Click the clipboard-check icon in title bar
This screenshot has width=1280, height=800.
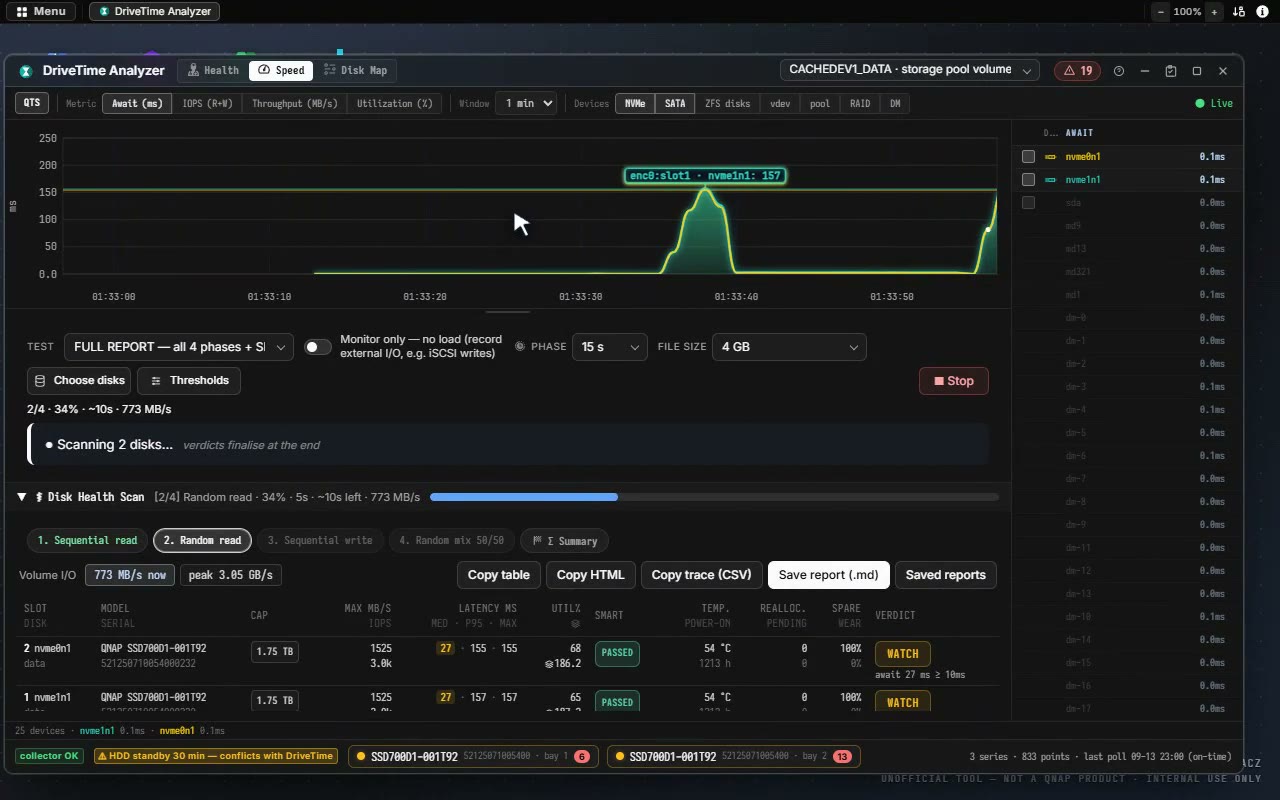[1171, 71]
